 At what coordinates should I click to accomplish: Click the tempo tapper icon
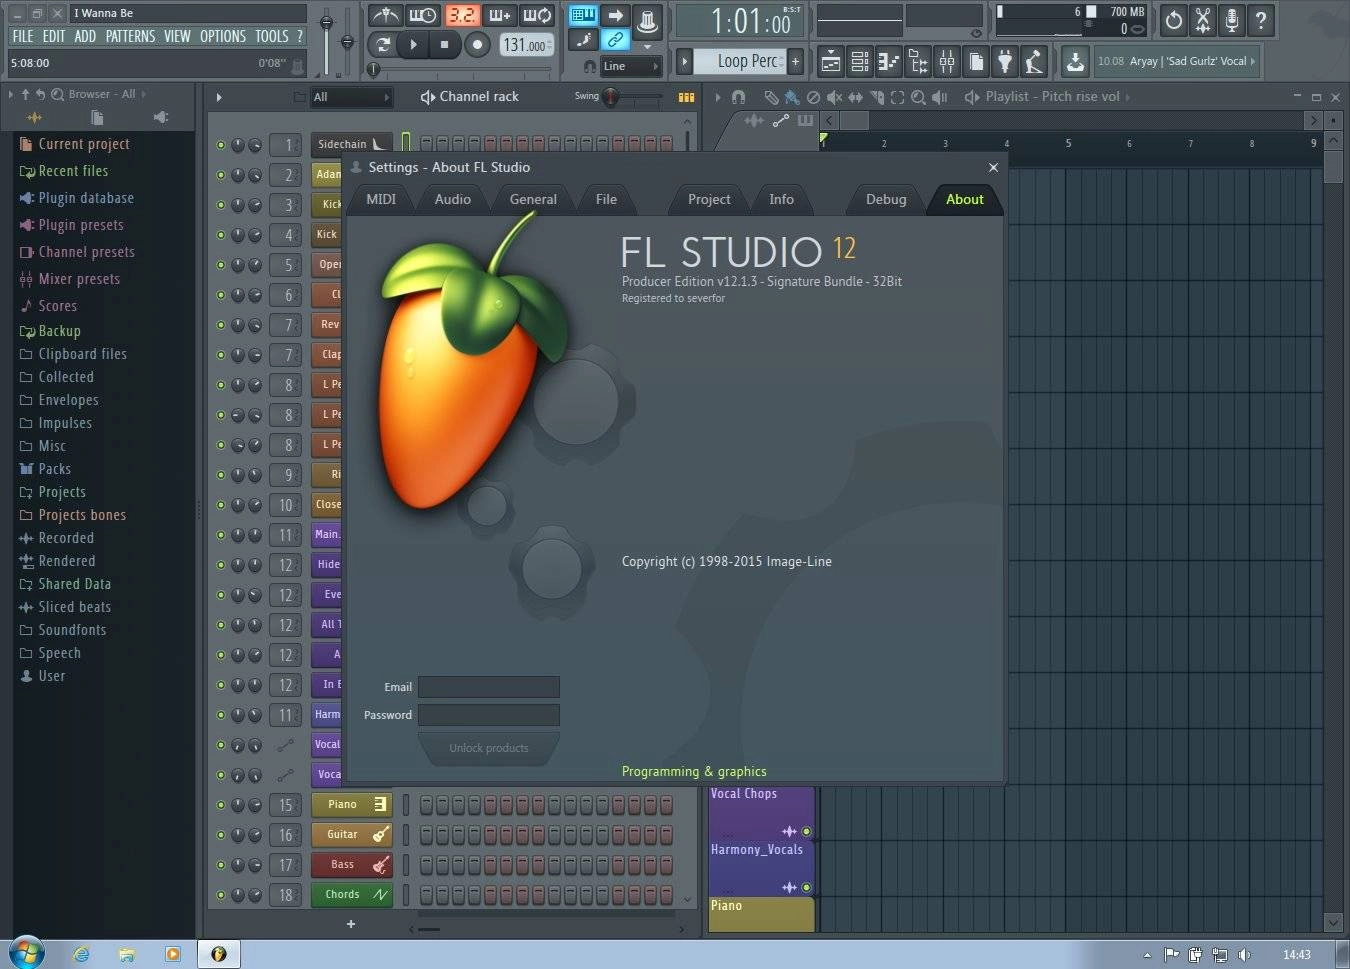1034,62
